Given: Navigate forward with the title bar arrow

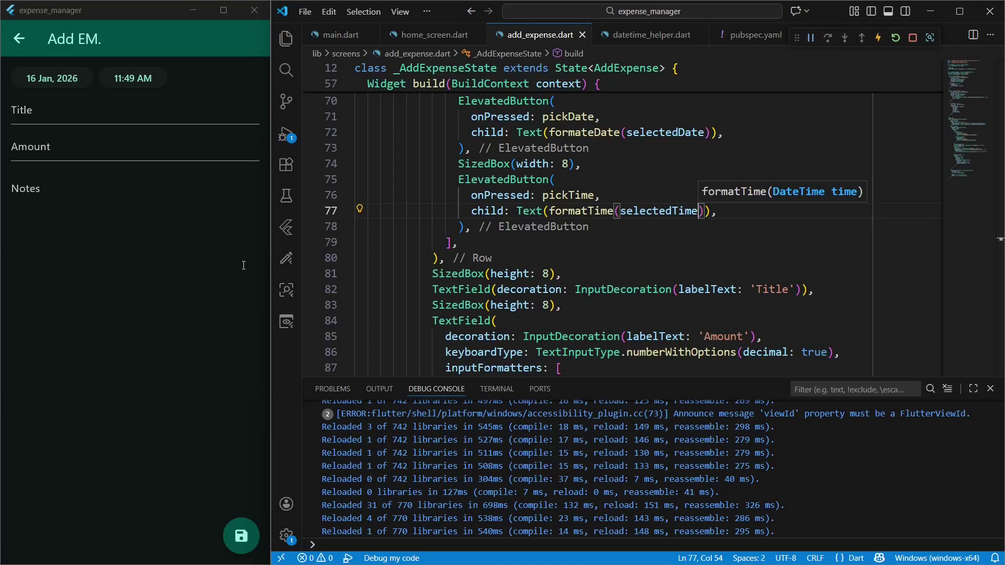Looking at the screenshot, I should pos(488,11).
